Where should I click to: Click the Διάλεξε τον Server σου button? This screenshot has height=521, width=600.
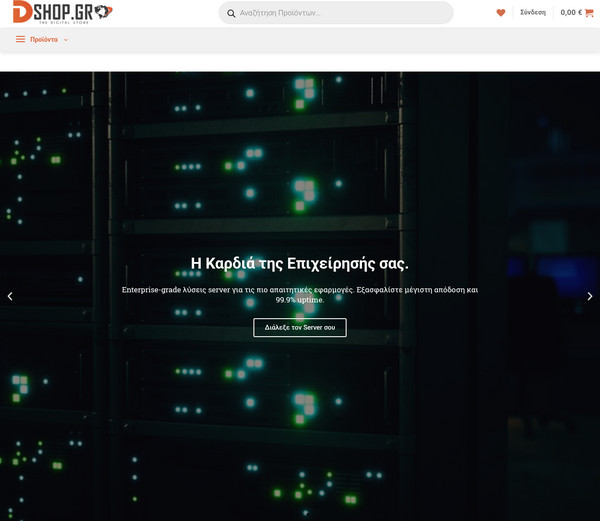click(x=300, y=327)
